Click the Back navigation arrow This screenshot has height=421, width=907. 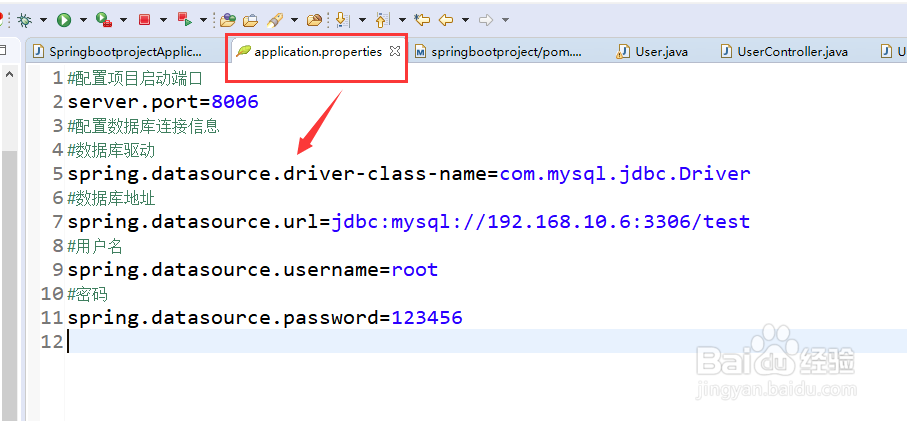[x=445, y=20]
